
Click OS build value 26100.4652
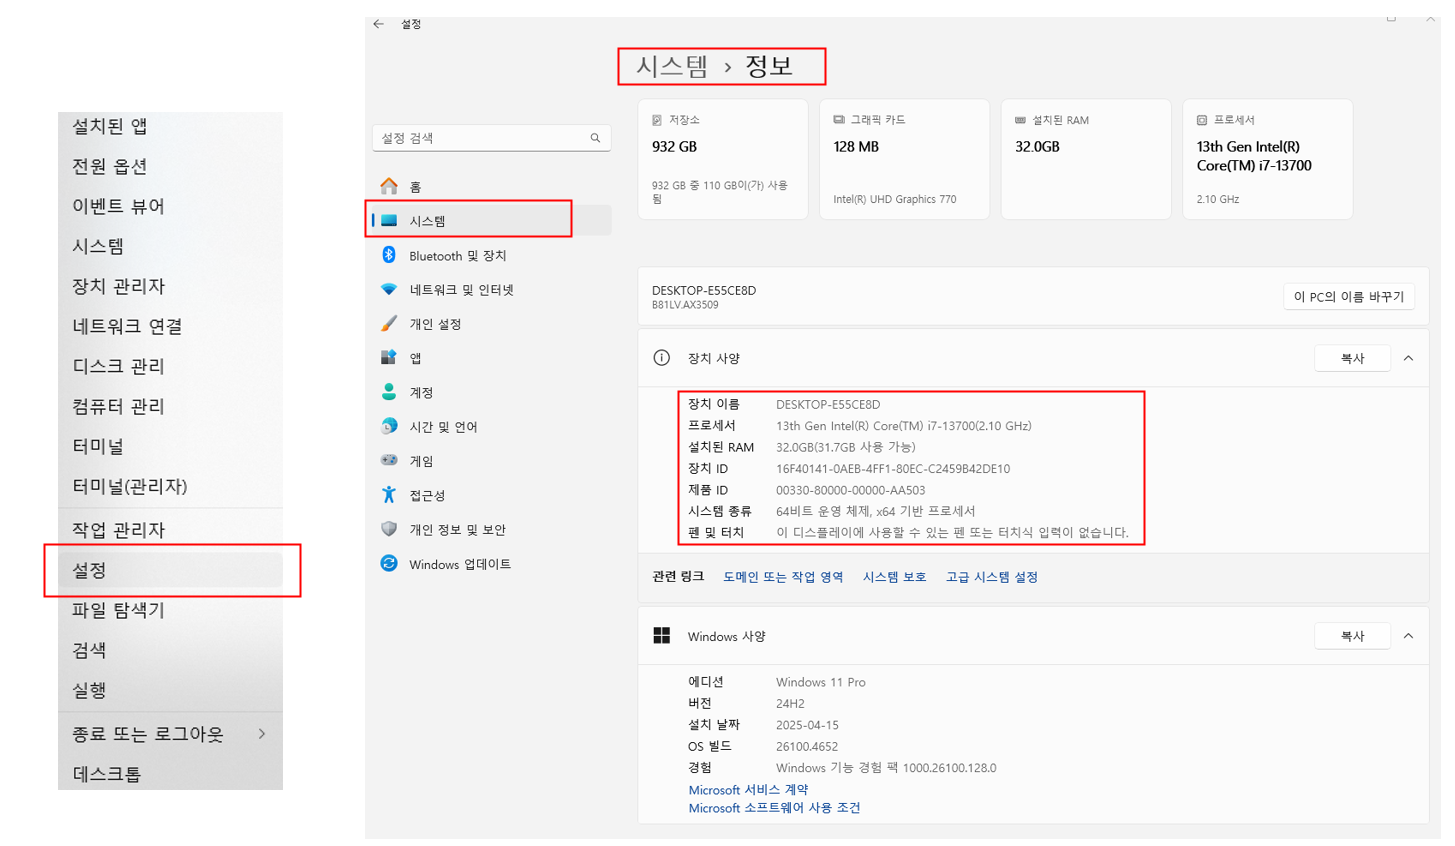807,747
